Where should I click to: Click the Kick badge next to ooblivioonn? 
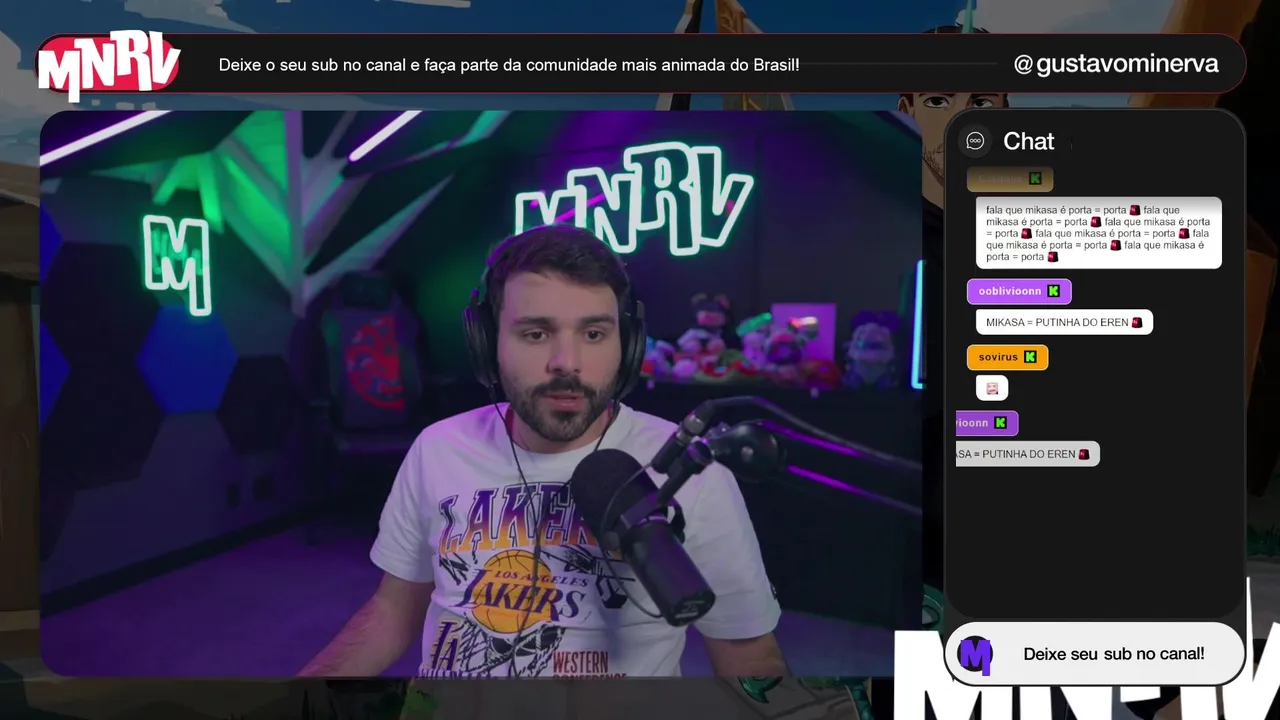pyautogui.click(x=1053, y=291)
